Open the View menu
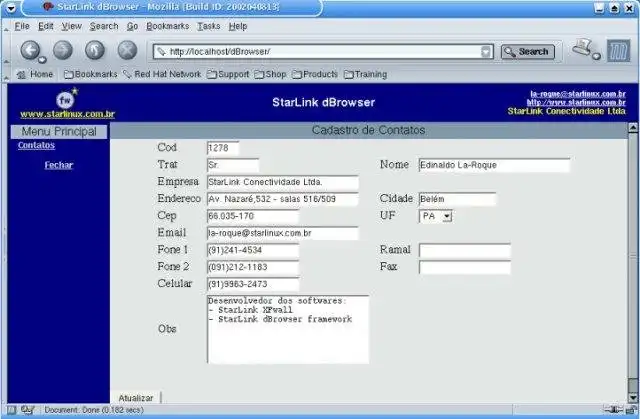The image size is (640, 419). pos(71,26)
